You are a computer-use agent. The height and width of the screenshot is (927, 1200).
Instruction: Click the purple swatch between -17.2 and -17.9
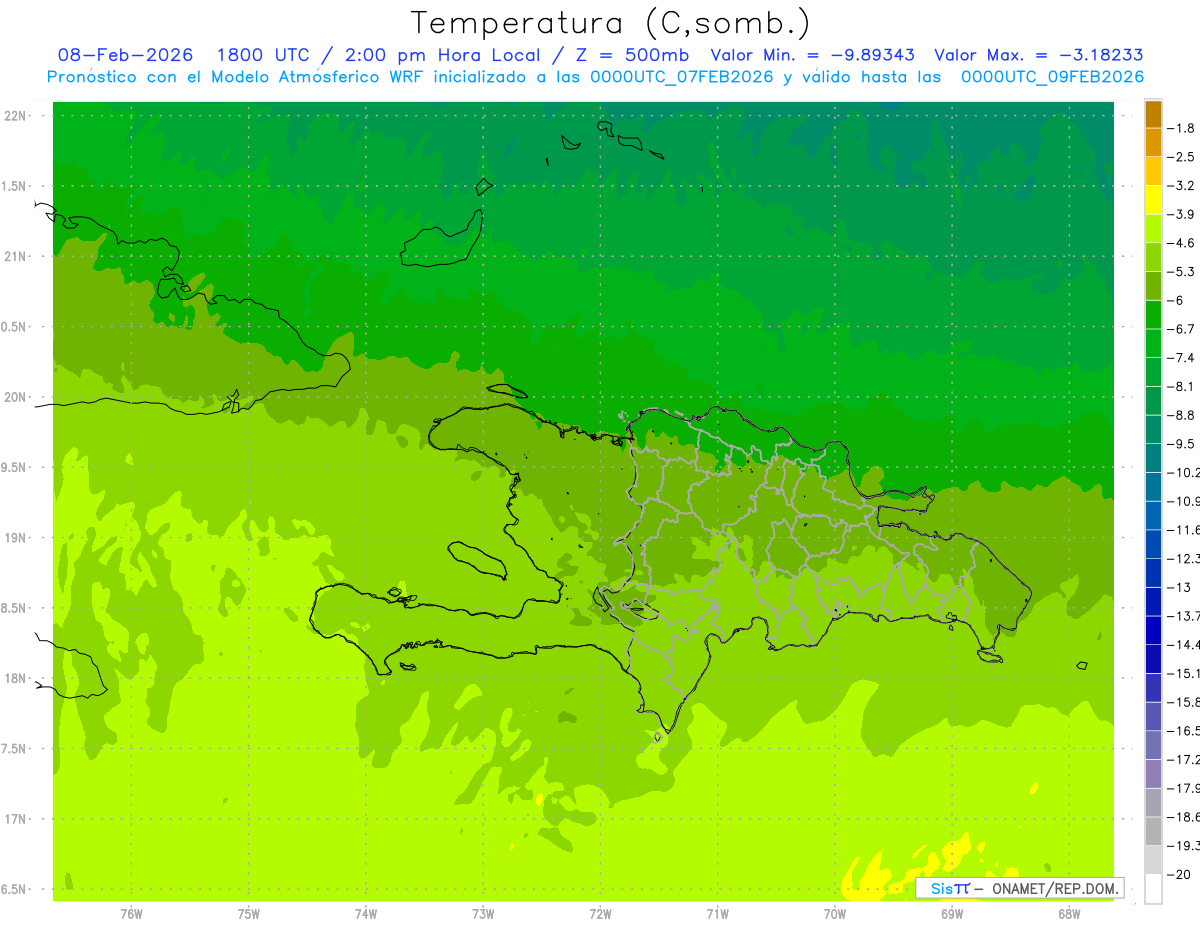click(1153, 774)
